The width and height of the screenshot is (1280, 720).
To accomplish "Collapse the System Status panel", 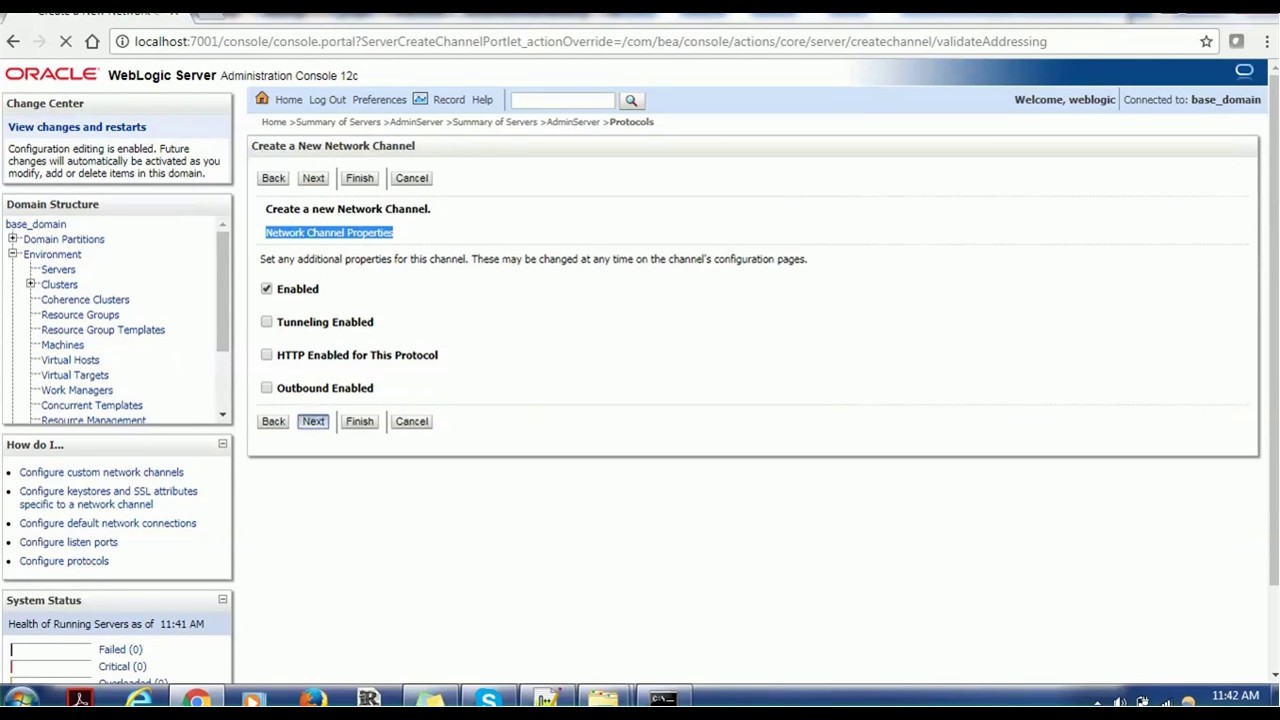I will coord(223,600).
